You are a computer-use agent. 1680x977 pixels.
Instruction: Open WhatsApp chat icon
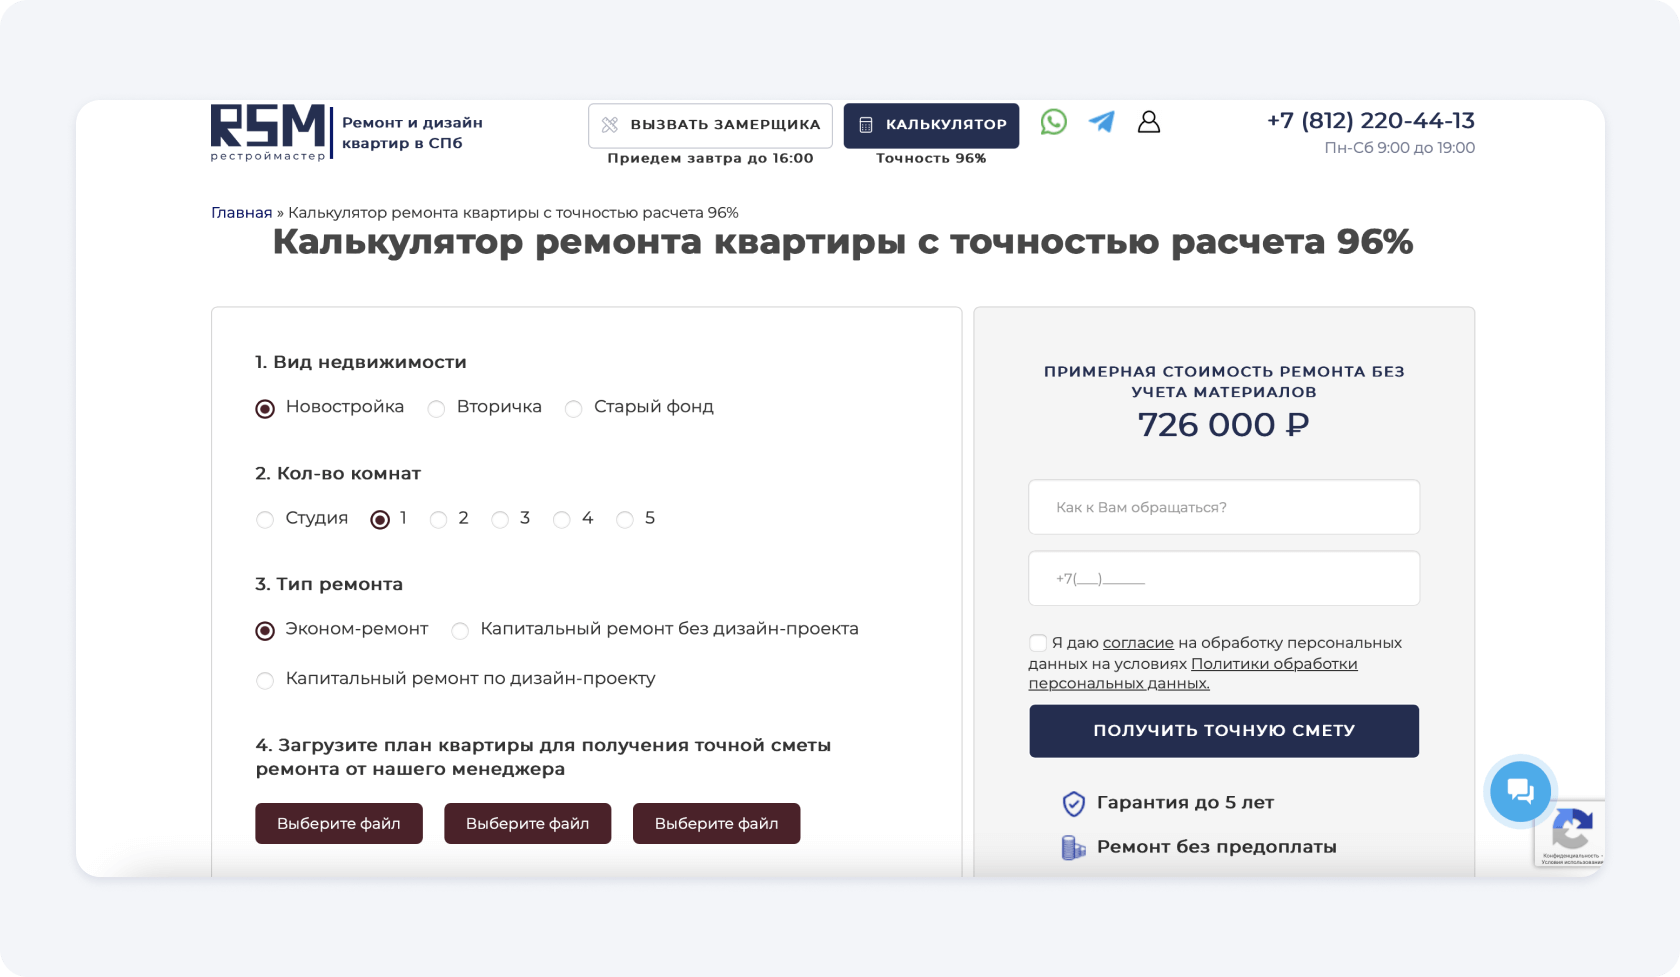1053,122
